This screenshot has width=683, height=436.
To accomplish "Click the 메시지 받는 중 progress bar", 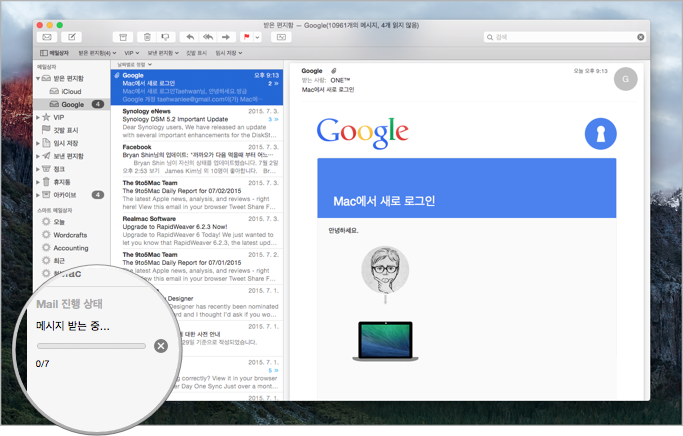I will tap(91, 346).
